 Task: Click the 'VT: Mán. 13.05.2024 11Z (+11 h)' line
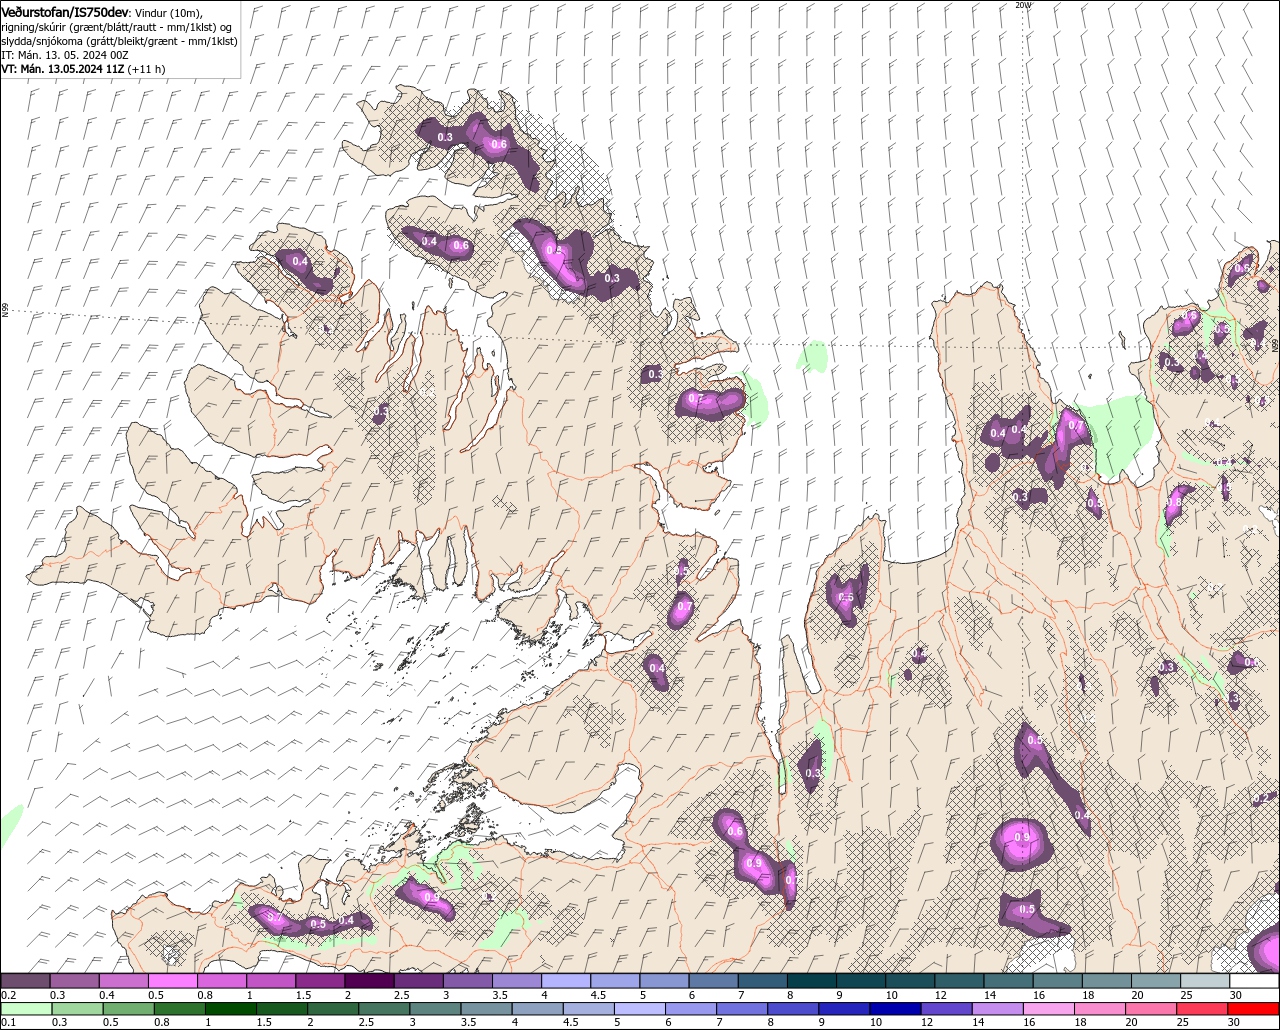pos(83,69)
